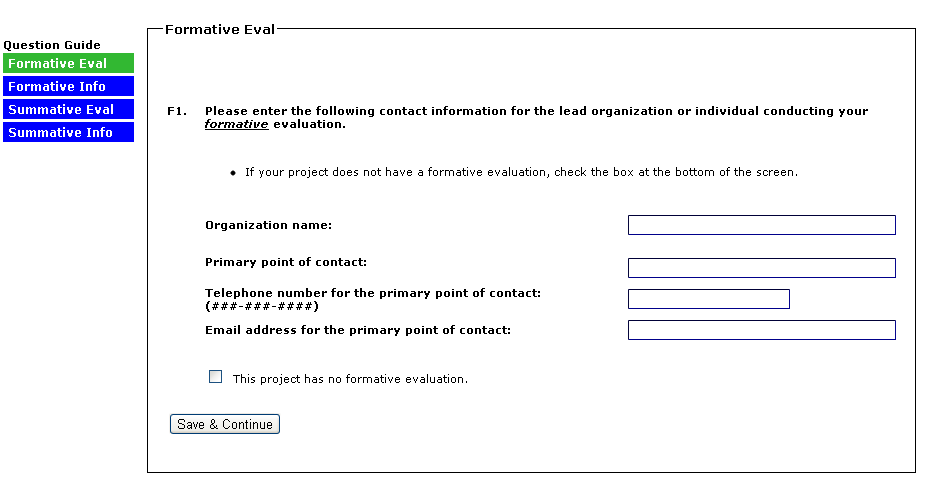Click the Organization name text field
The image size is (927, 489).
pyautogui.click(x=761, y=225)
